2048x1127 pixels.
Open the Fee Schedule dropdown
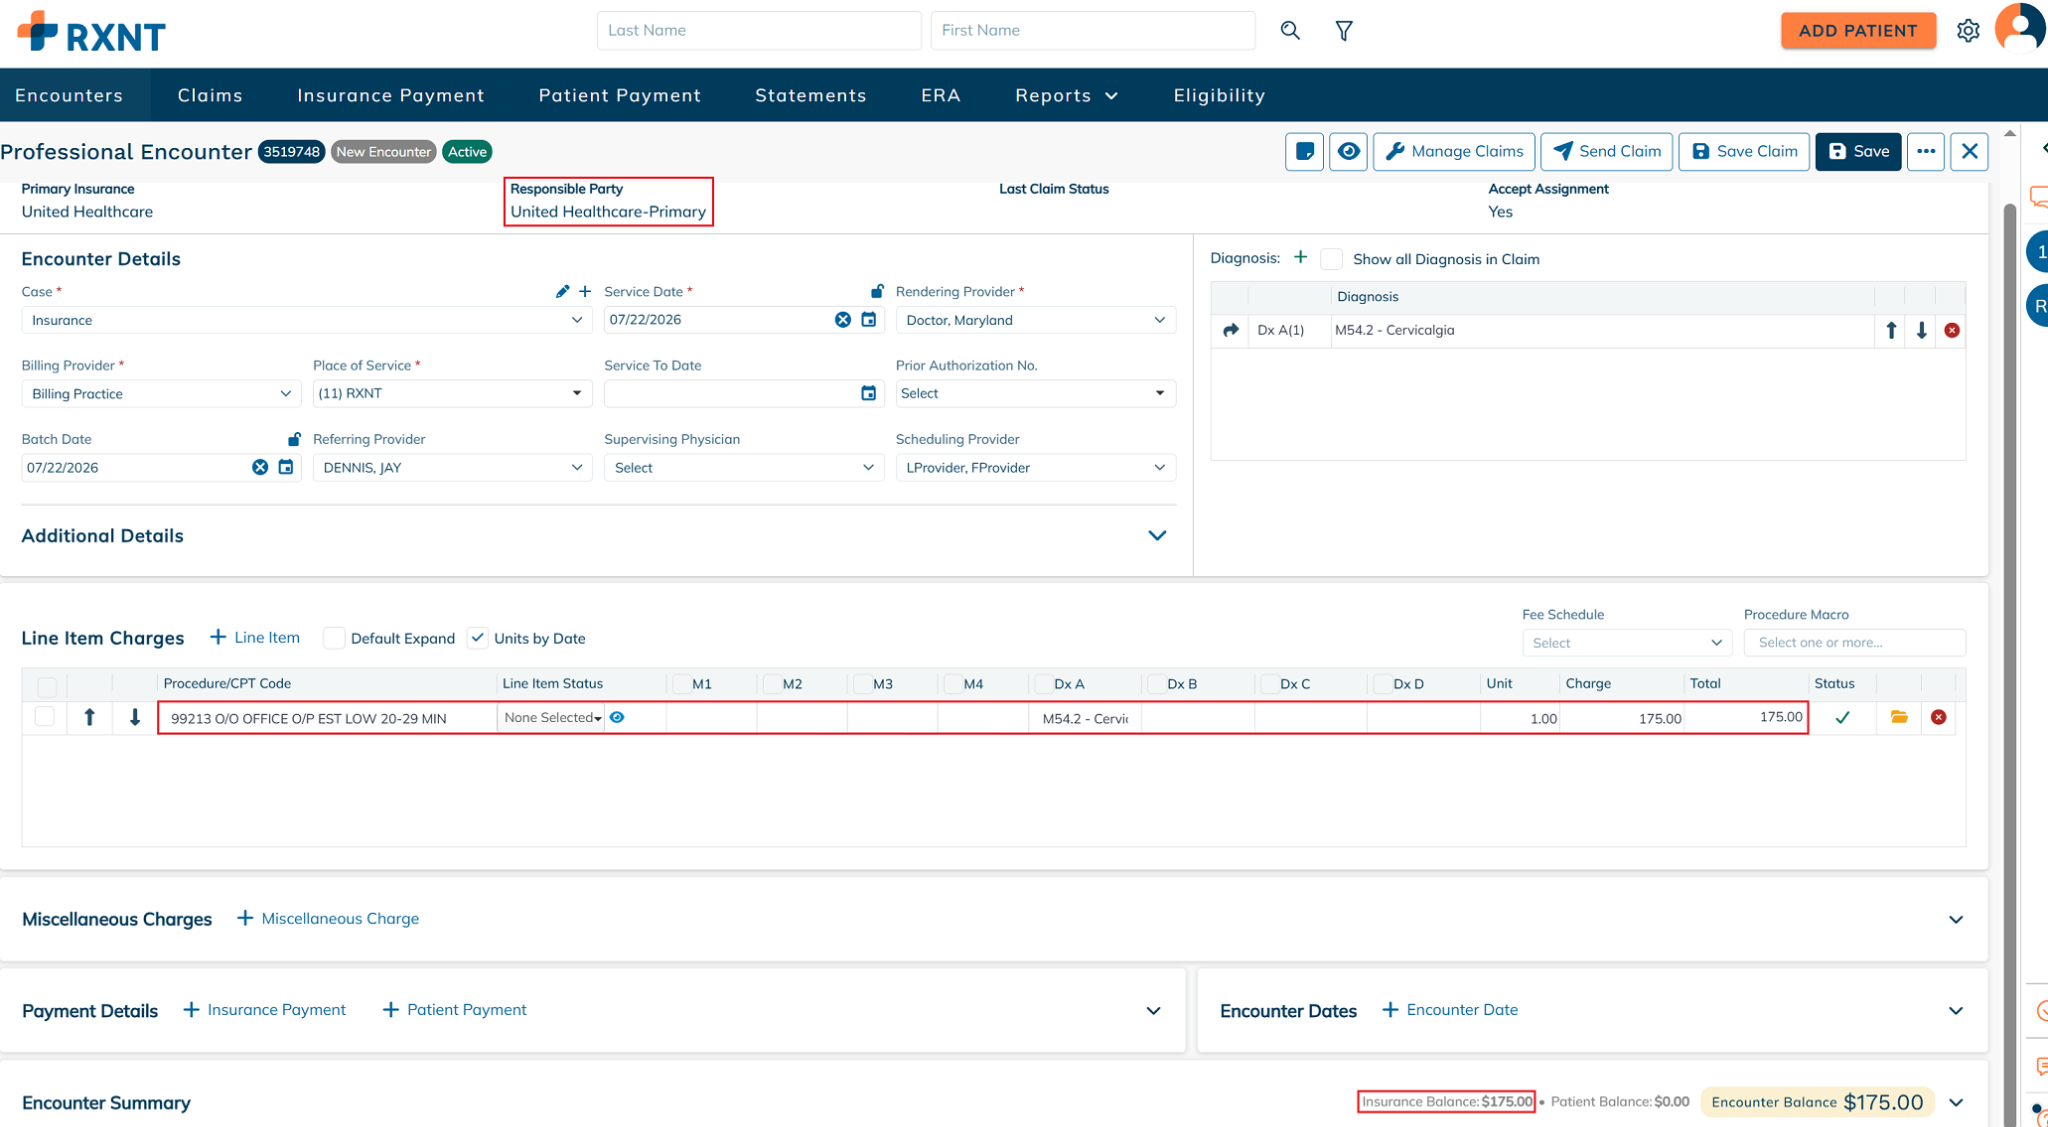[1627, 643]
